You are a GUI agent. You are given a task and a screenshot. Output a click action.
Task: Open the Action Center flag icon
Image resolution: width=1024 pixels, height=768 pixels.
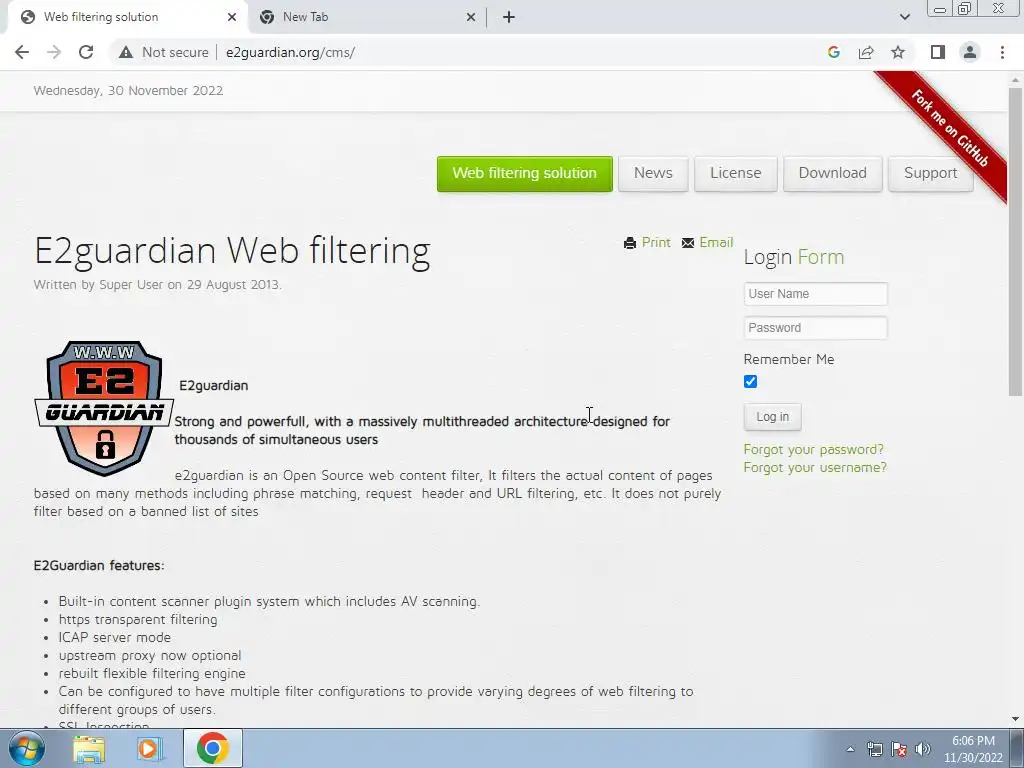point(899,749)
